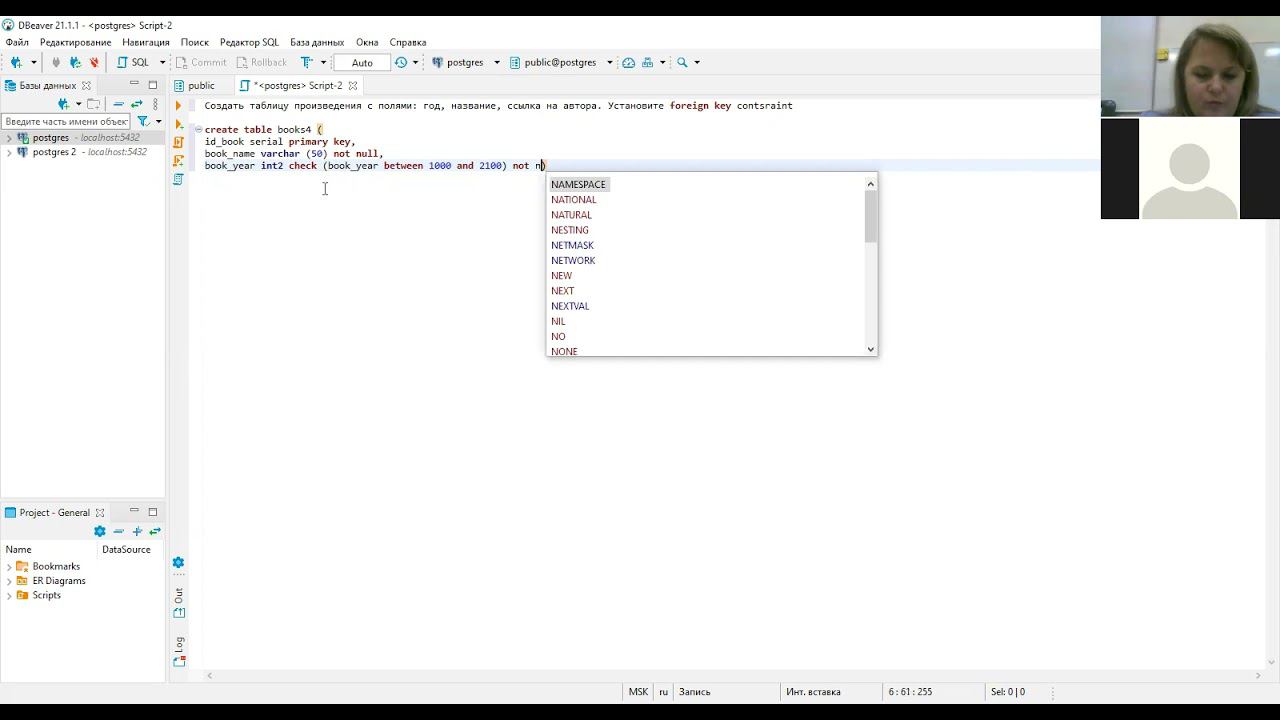The image size is (1280, 720).
Task: Execute SQL statement with orange arrow
Action: 178,105
